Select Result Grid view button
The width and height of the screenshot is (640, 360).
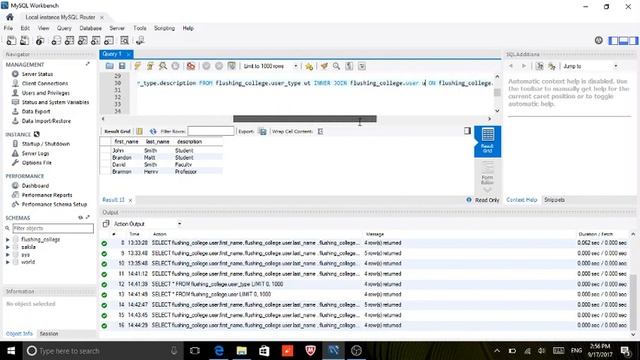[x=487, y=142]
